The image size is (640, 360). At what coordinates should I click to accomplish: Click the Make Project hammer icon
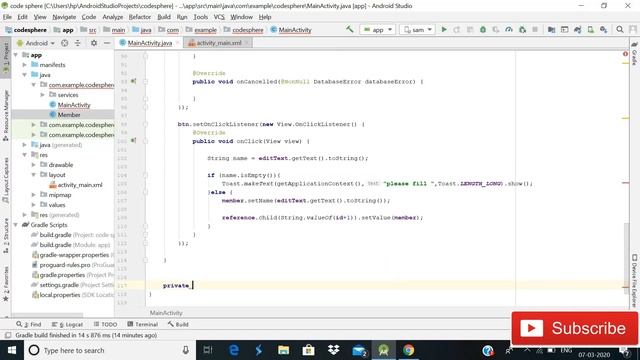point(349,29)
